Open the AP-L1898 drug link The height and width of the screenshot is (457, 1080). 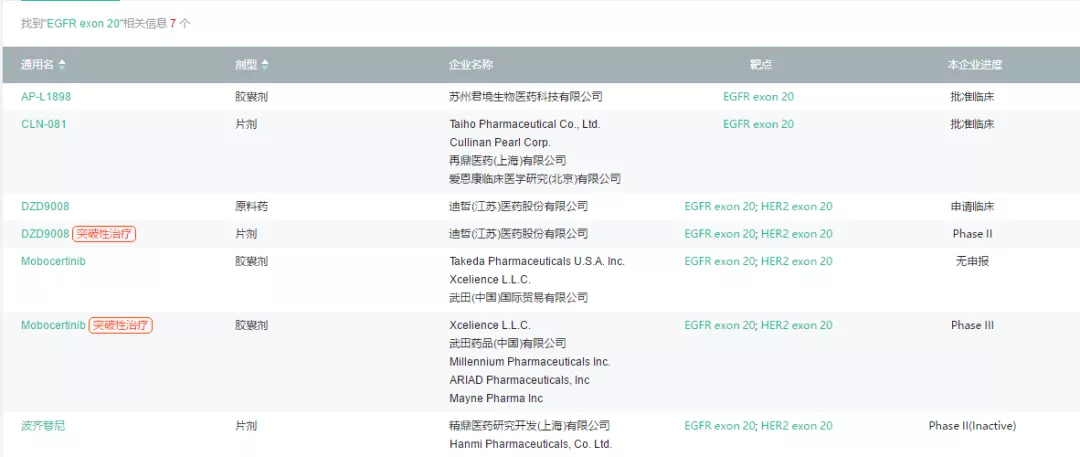[x=45, y=97]
